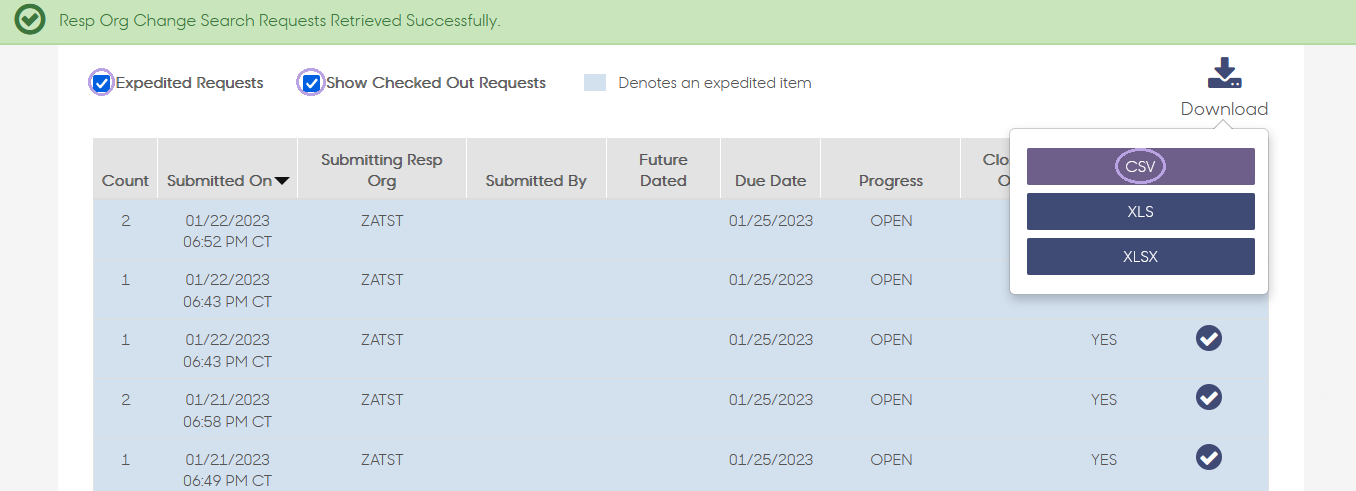Sort by Submitted On arrow
This screenshot has height=491, width=1356.
pos(282,181)
